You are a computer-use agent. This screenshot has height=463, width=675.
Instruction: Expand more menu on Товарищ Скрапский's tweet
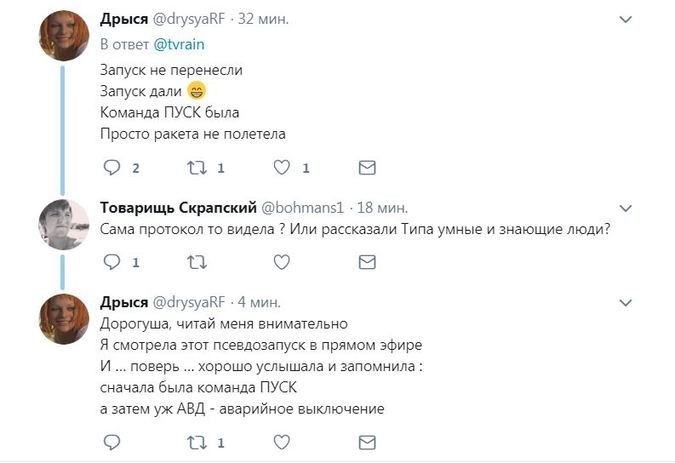625,208
